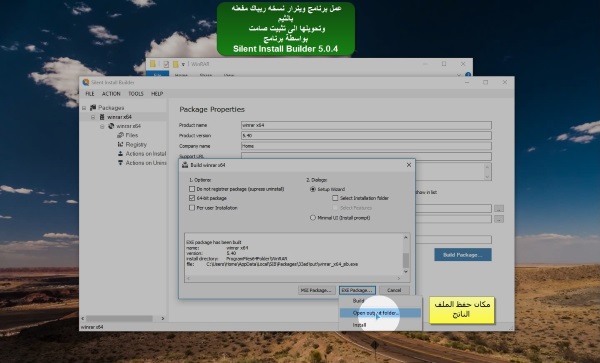Click the EXE Package button
600x363 pixels.
357,290
